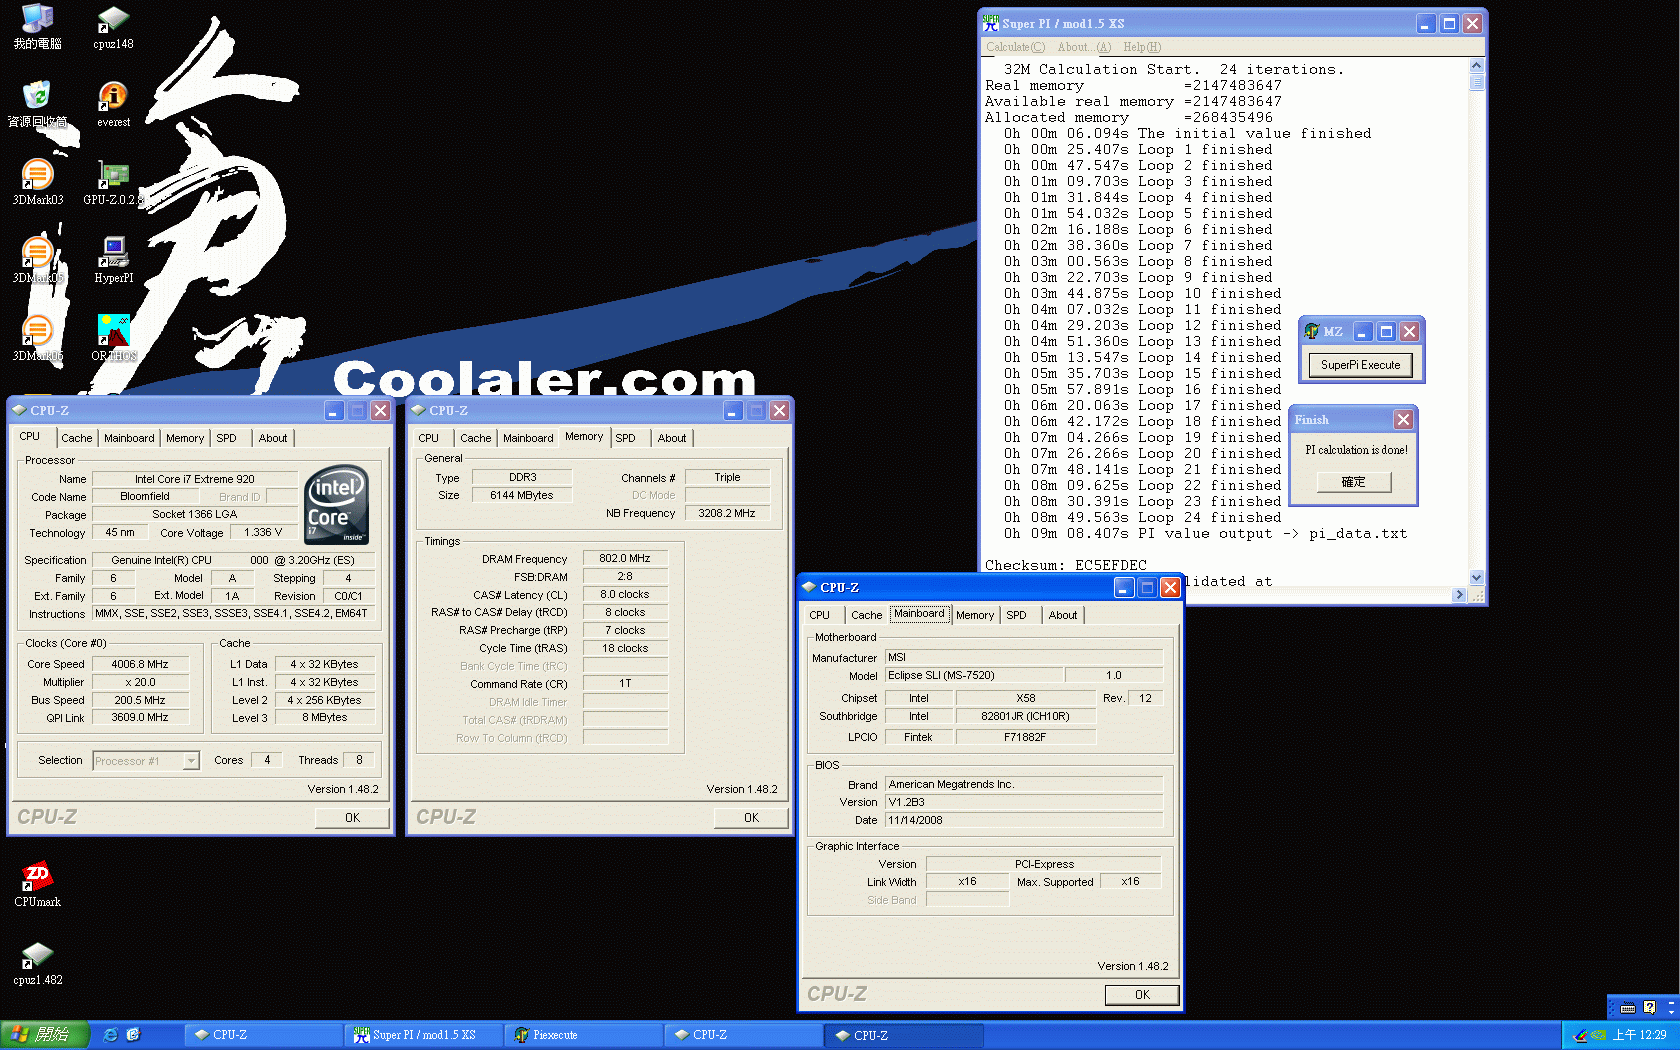1680x1050 pixels.
Task: Open the everest desktop icon
Action: point(113,104)
